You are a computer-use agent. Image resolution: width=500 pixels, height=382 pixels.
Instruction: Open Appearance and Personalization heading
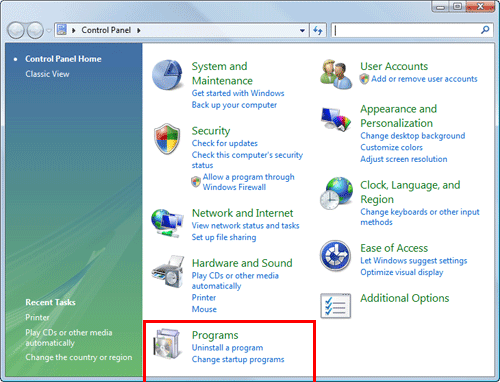pos(399,116)
